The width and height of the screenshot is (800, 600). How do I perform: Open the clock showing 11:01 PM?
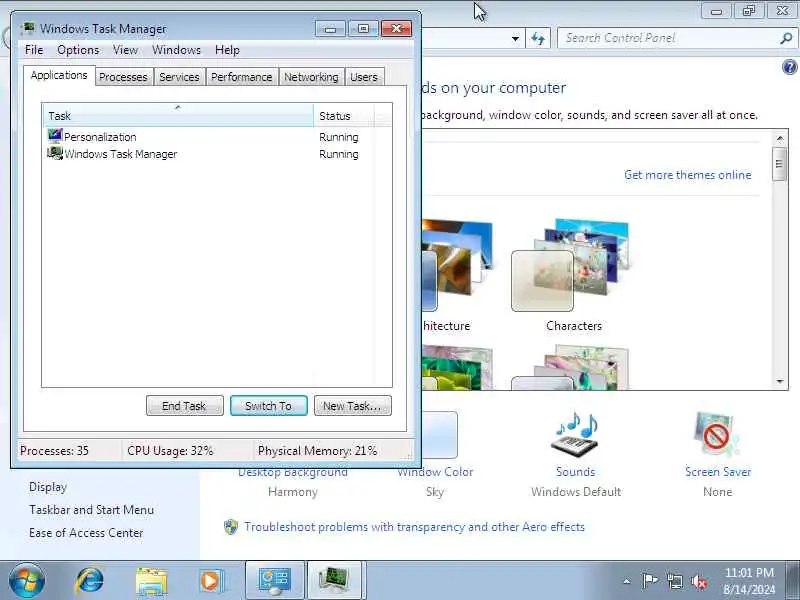(x=749, y=581)
